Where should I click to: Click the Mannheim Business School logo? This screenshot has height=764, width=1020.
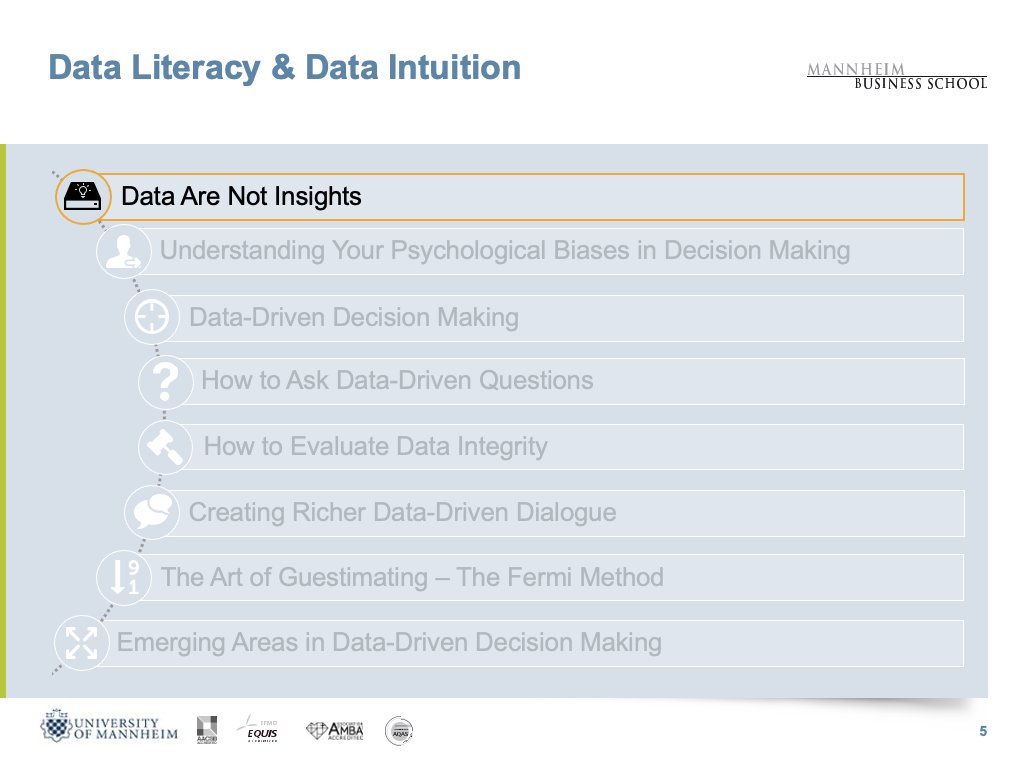896,76
